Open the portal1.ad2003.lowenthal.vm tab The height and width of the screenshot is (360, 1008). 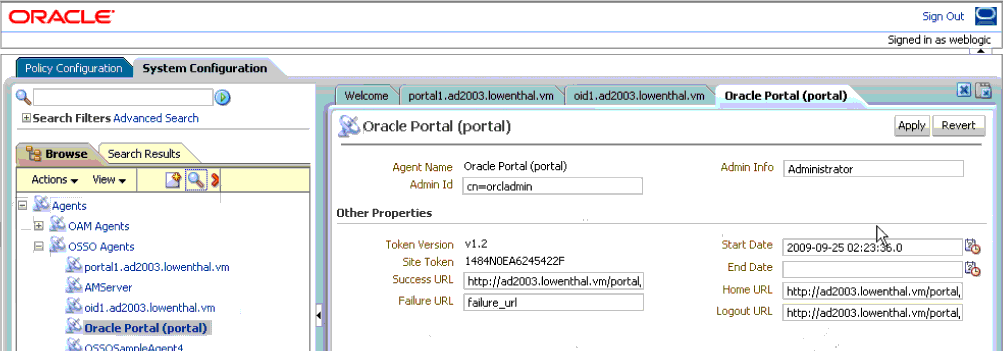coord(481,96)
